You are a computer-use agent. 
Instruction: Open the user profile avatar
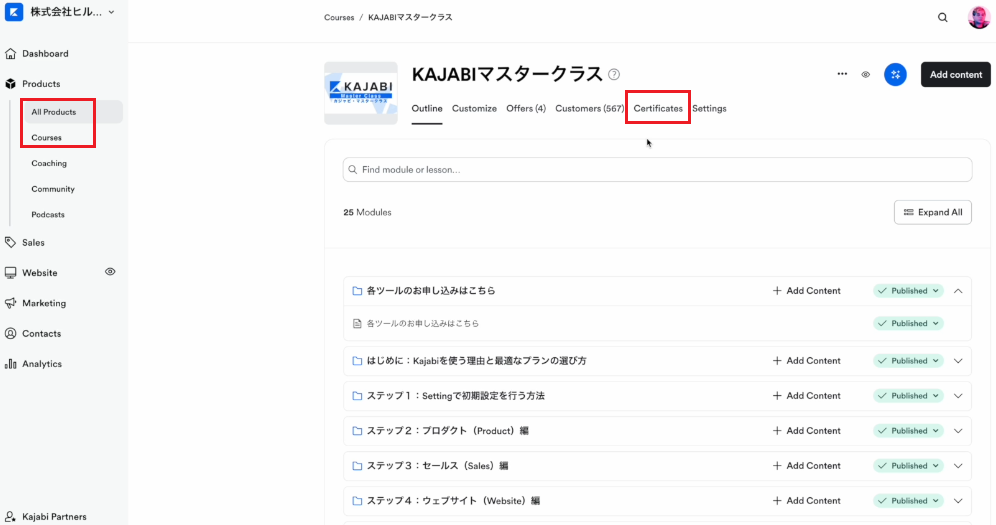[979, 18]
